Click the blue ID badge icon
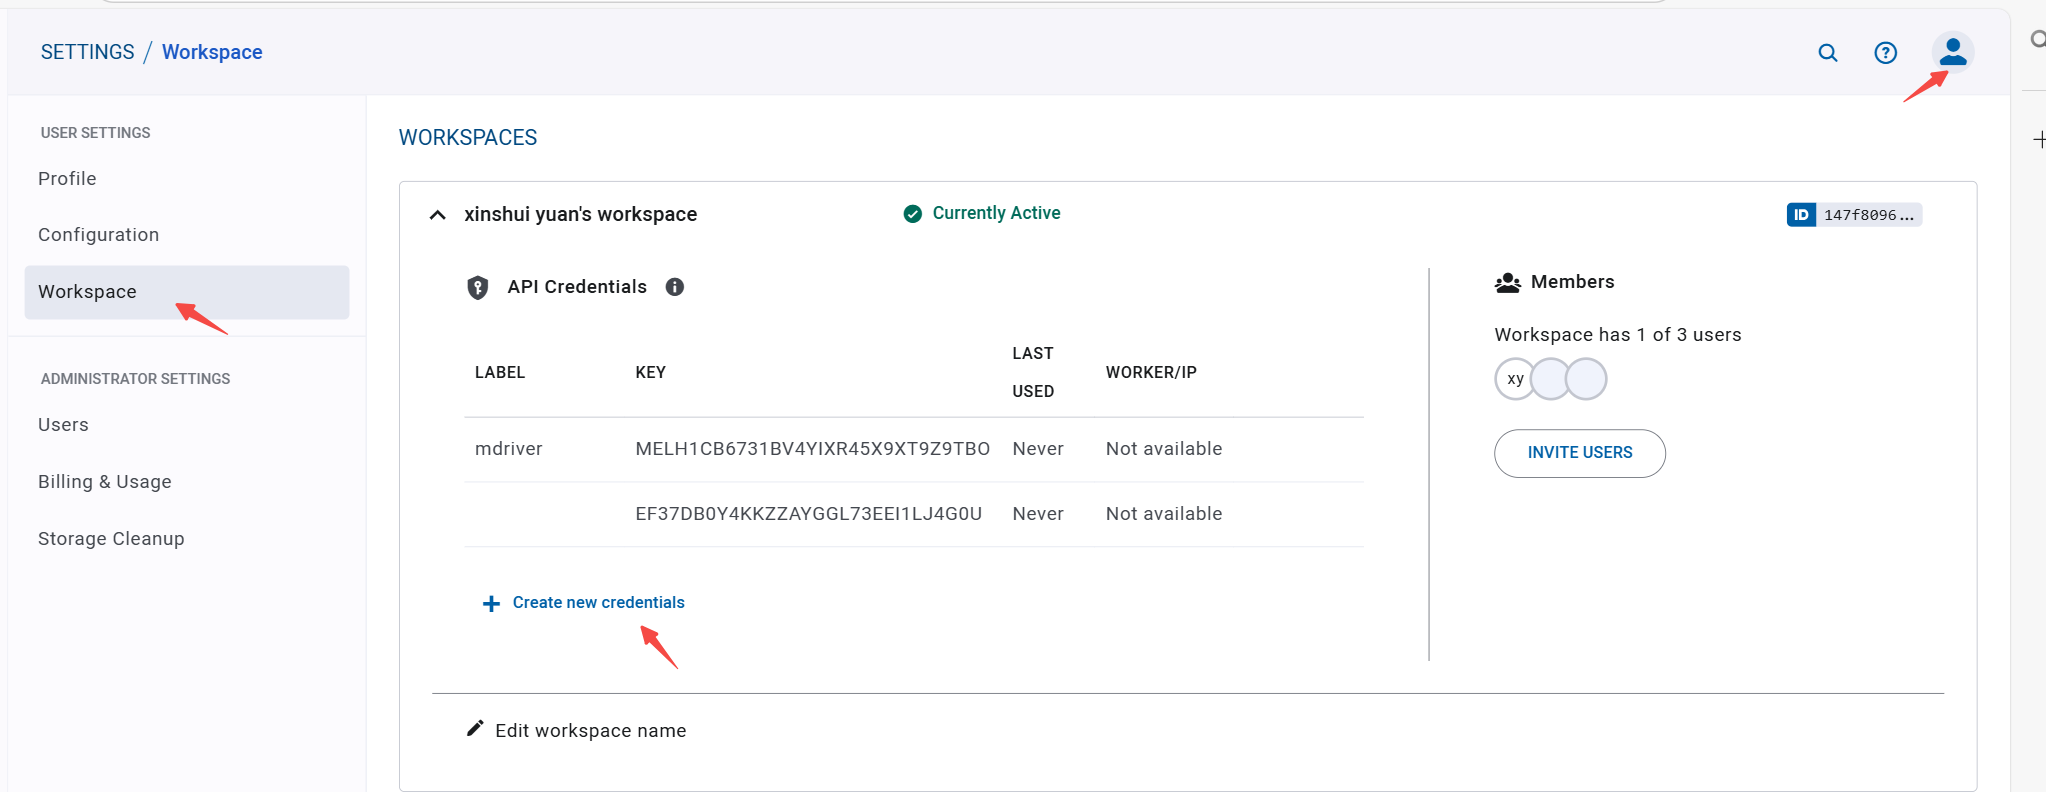 pyautogui.click(x=1801, y=215)
